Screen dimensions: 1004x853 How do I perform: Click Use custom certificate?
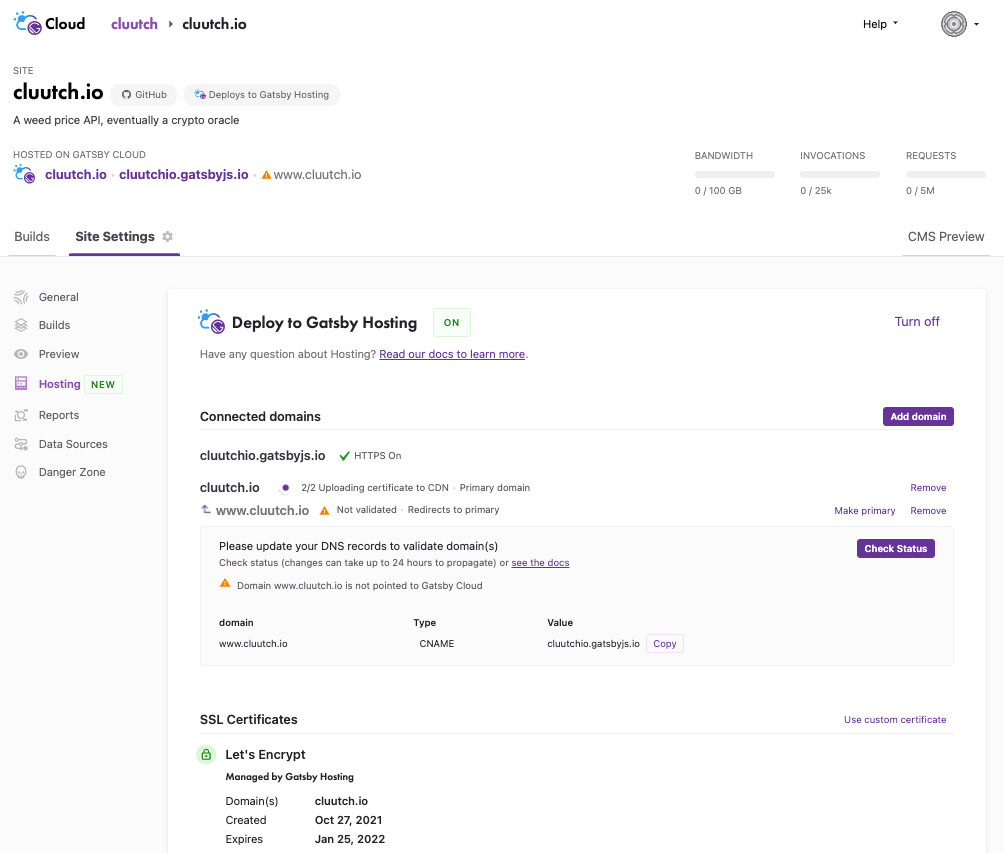point(895,720)
